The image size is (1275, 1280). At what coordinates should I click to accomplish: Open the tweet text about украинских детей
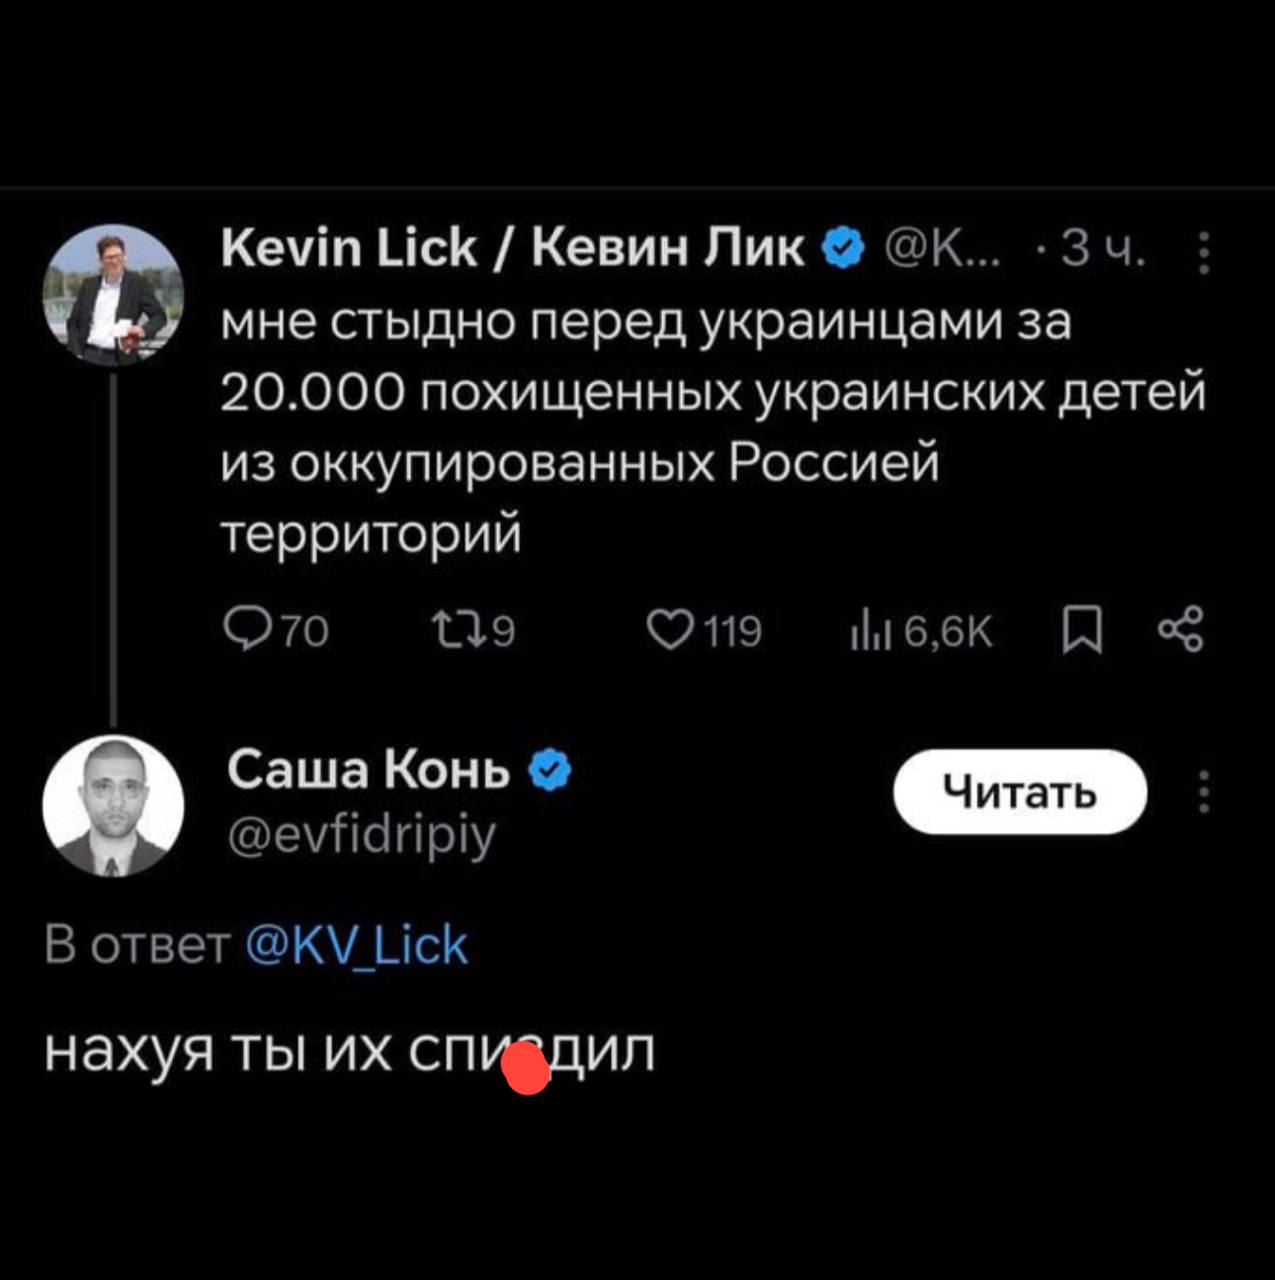713,428
